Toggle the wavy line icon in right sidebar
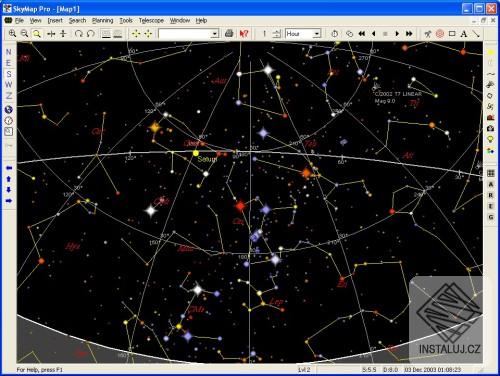Screen dimensions: 500x376 [490, 74]
